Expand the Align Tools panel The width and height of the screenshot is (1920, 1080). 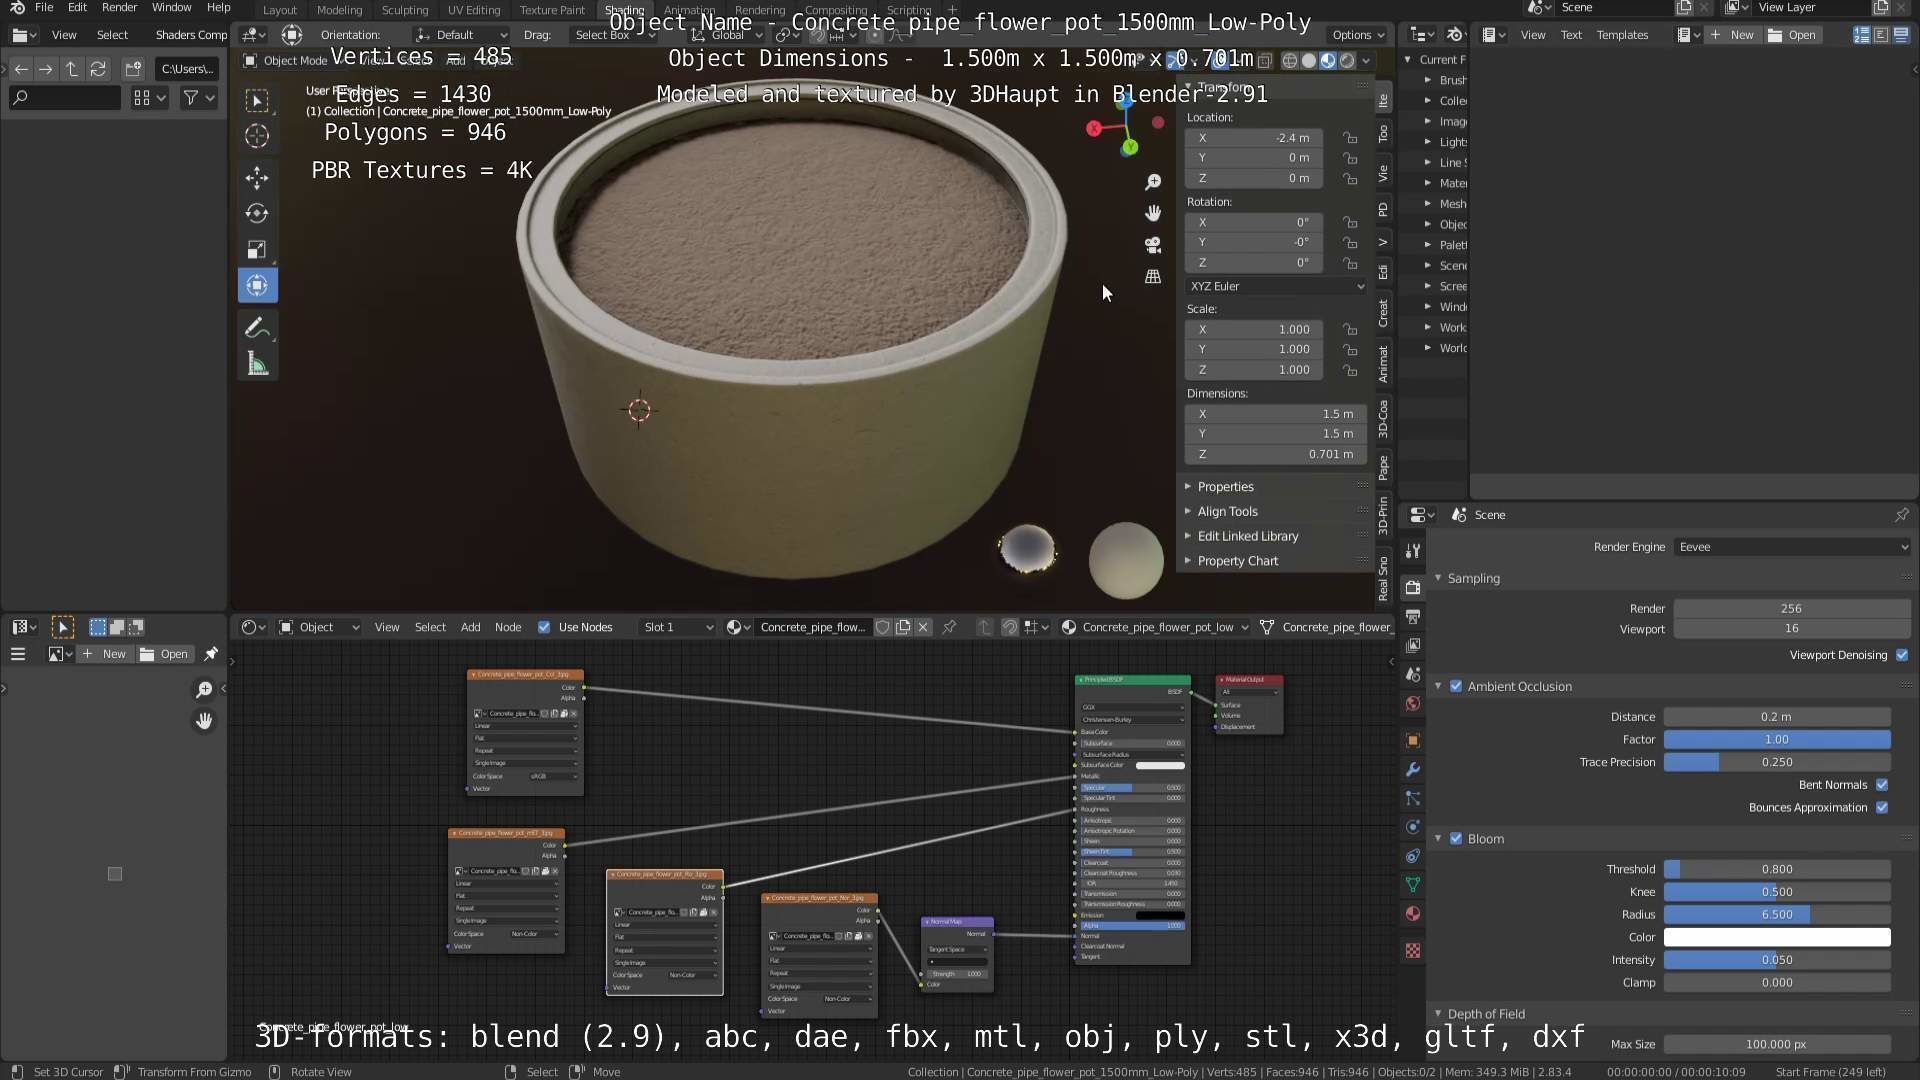coord(1227,511)
